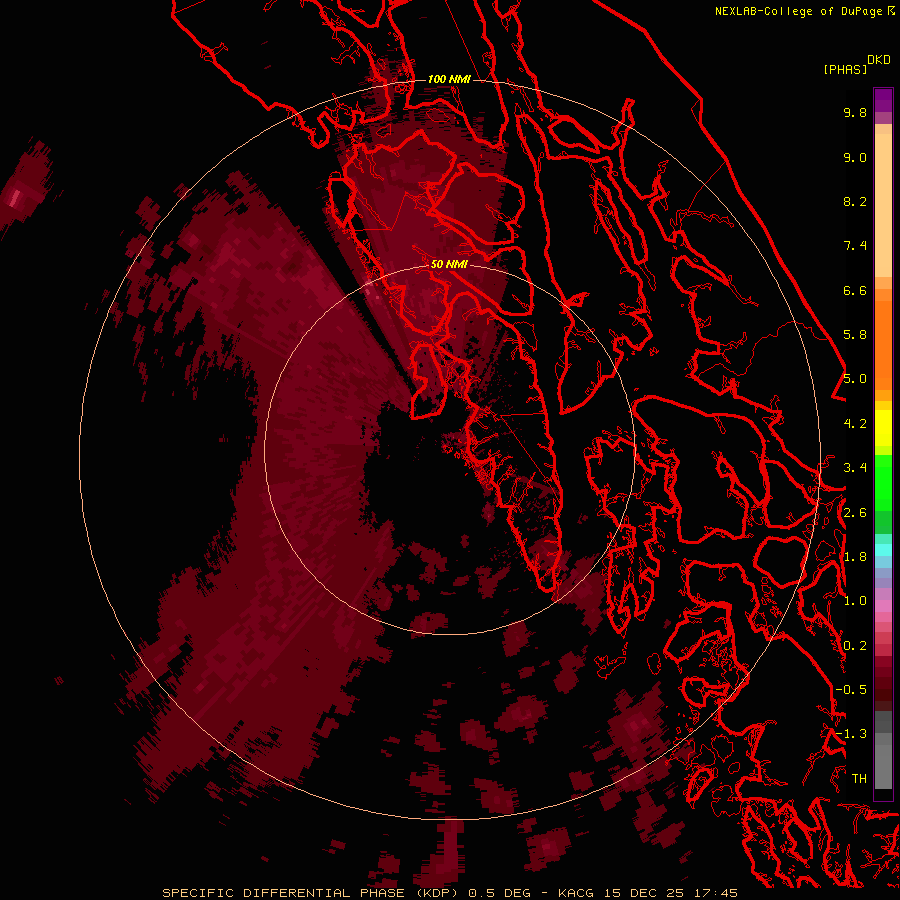Click the 9.0 value on the scale
The height and width of the screenshot is (900, 900).
coord(855,157)
